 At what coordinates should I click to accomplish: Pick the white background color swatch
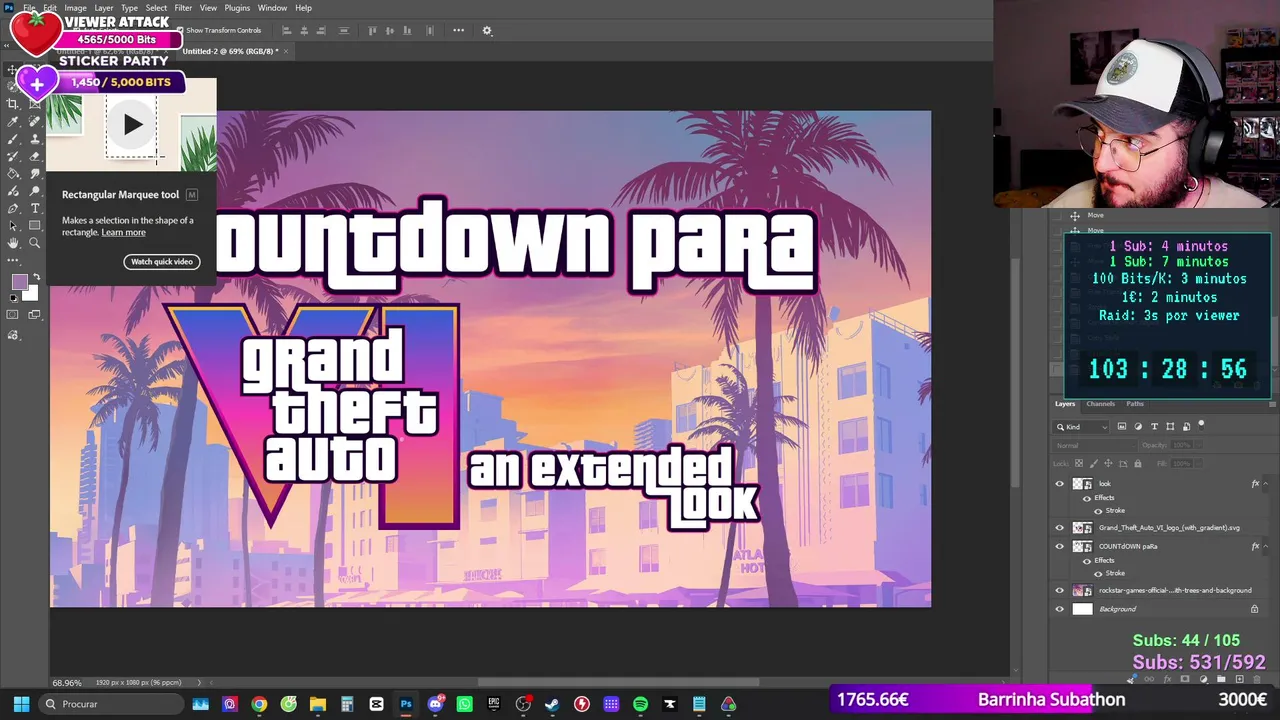(29, 292)
